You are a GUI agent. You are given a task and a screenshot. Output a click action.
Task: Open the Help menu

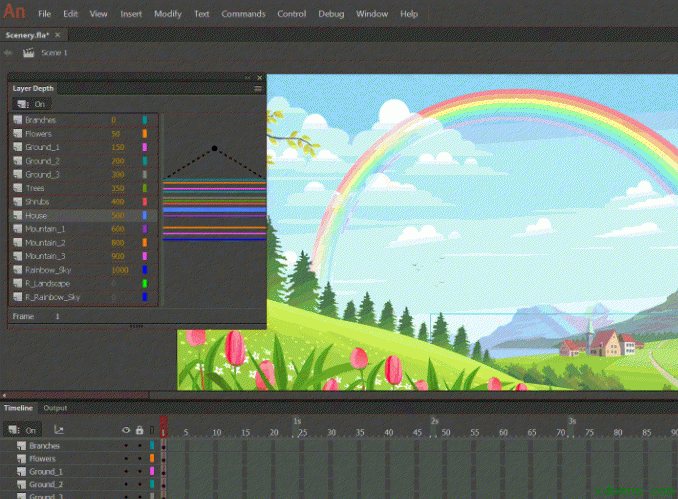click(x=409, y=14)
